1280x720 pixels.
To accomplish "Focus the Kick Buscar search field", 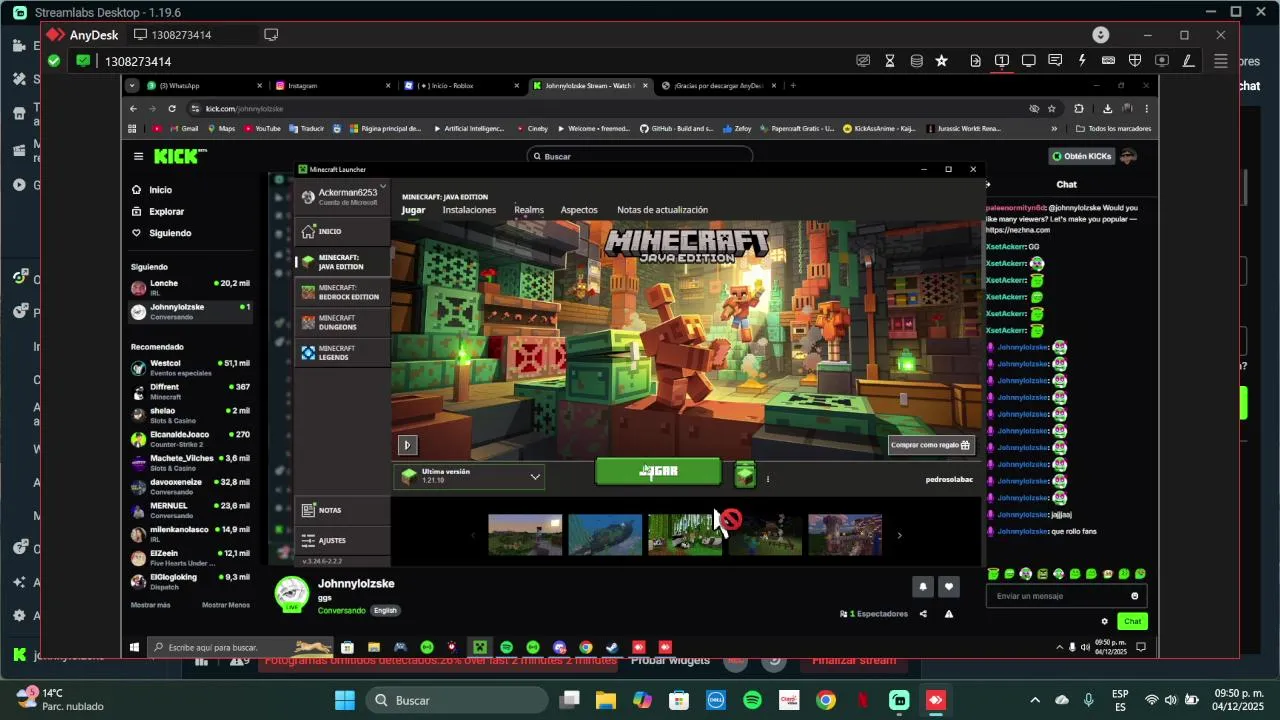I will click(640, 156).
